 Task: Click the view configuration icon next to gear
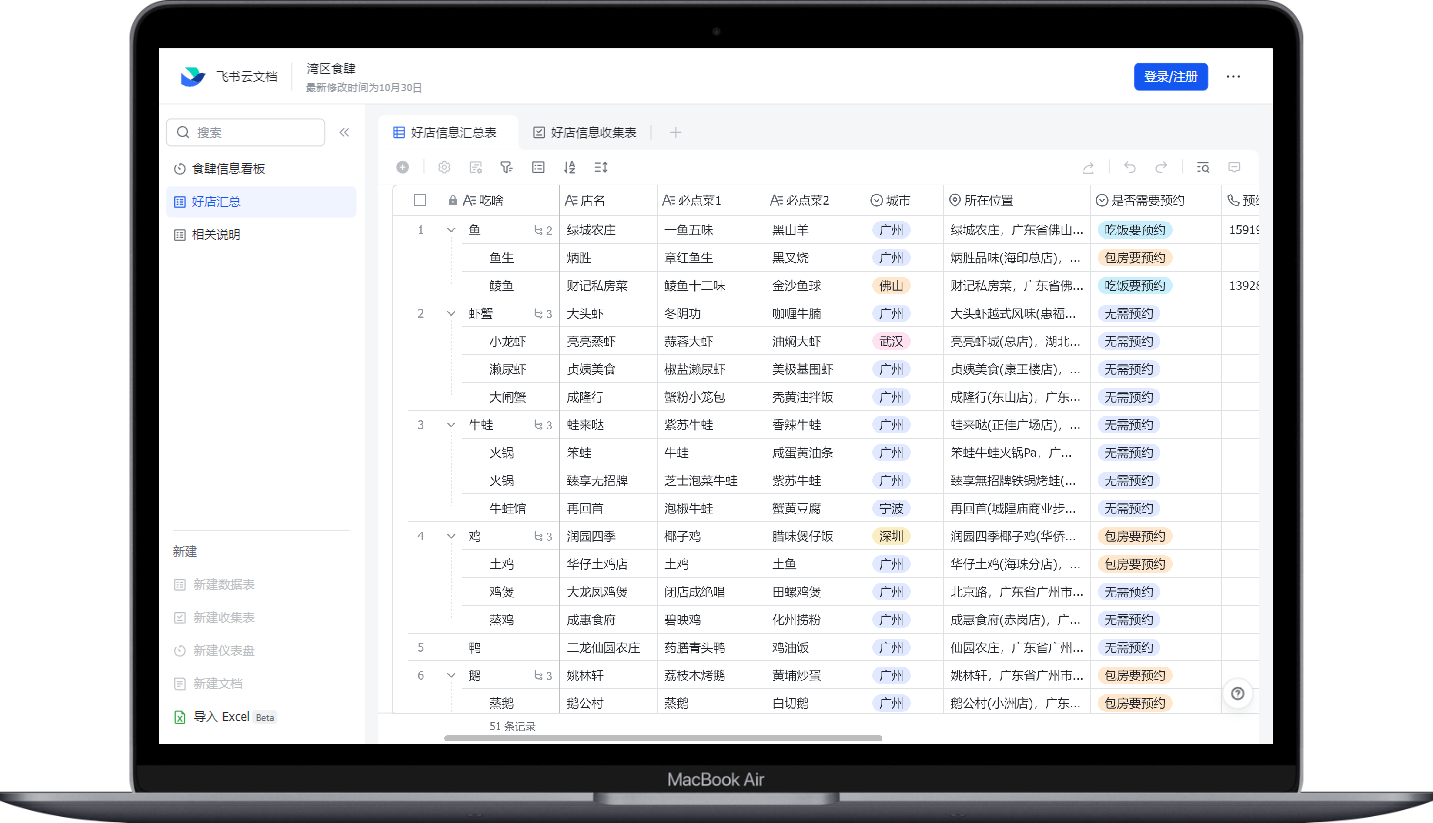click(x=476, y=168)
